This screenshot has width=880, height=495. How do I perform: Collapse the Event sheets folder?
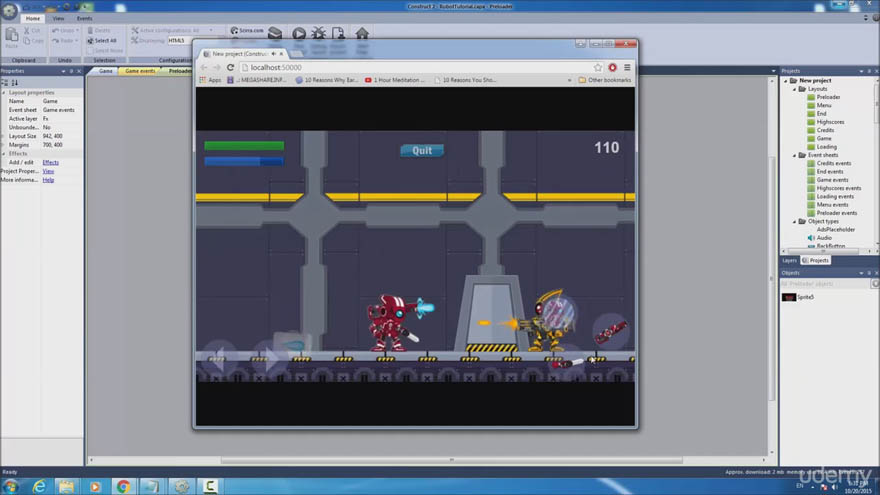795,155
